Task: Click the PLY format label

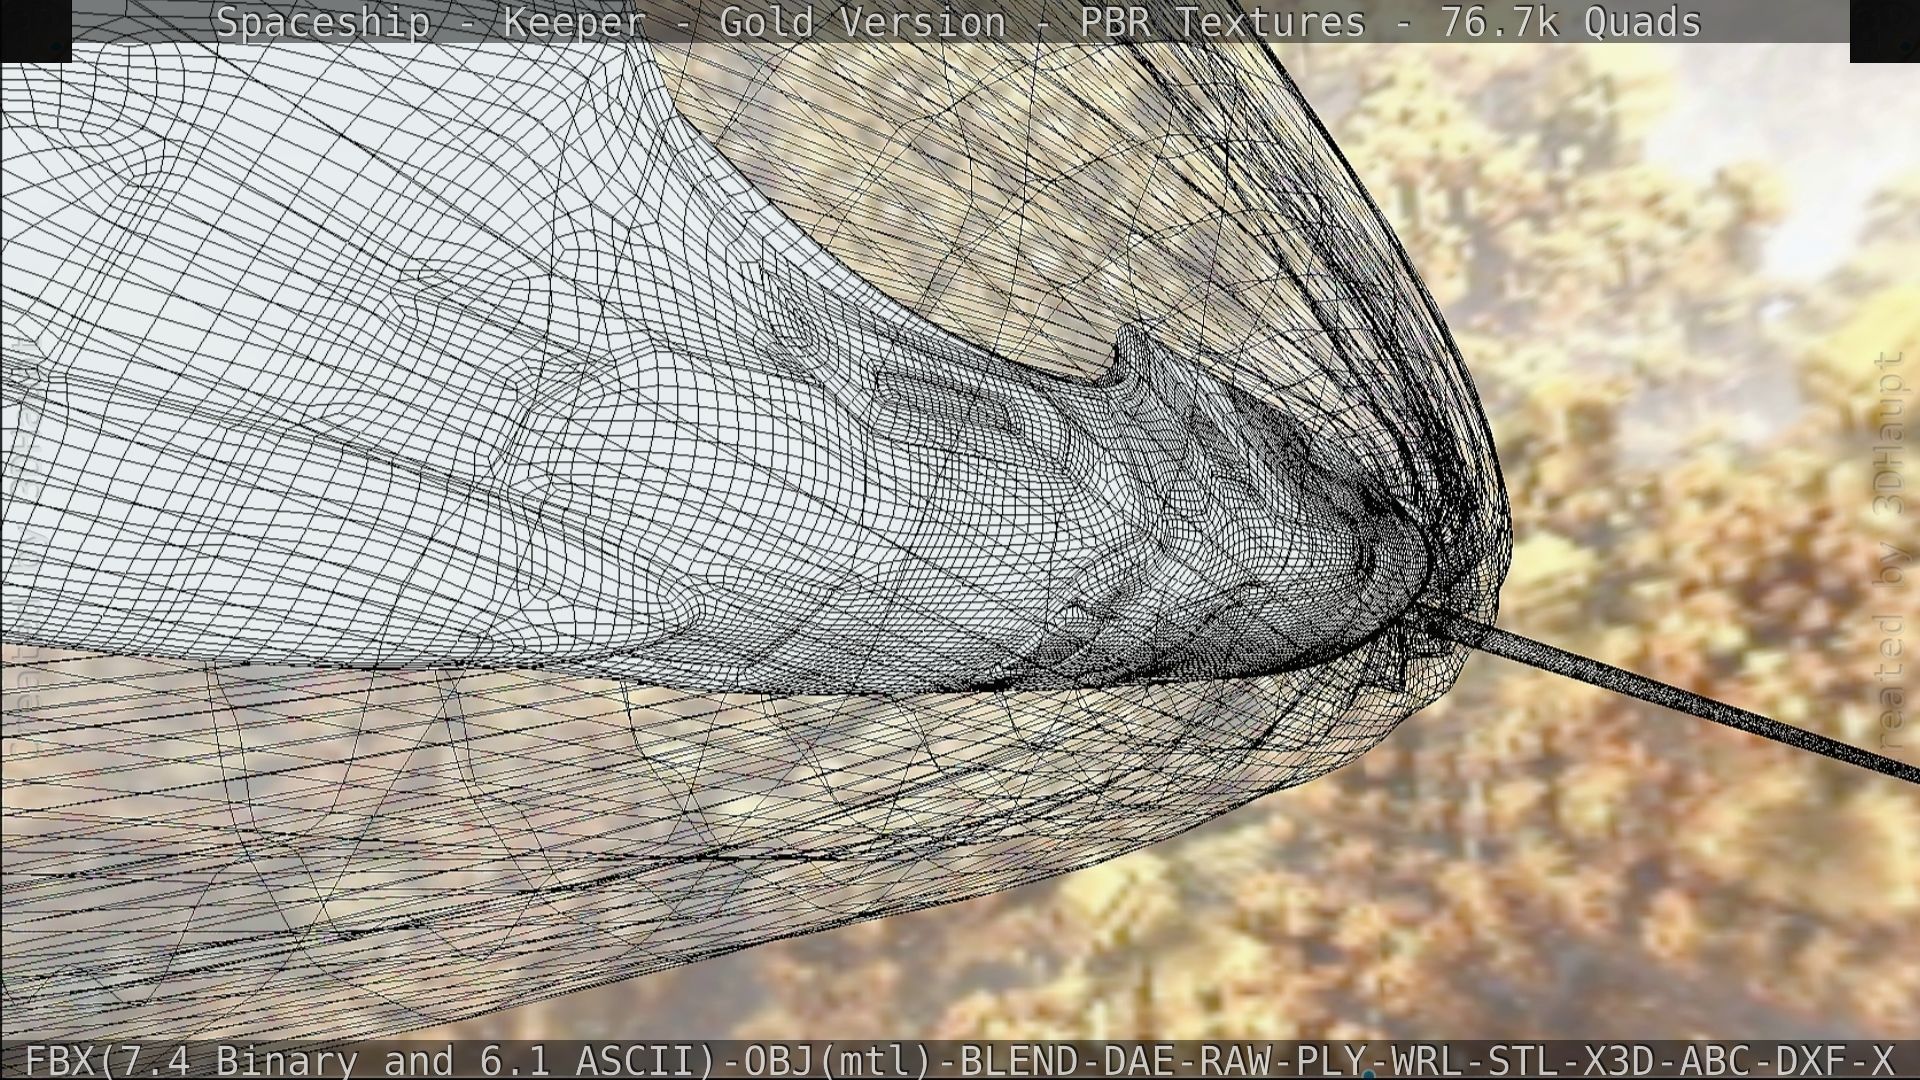Action: point(1333,1060)
